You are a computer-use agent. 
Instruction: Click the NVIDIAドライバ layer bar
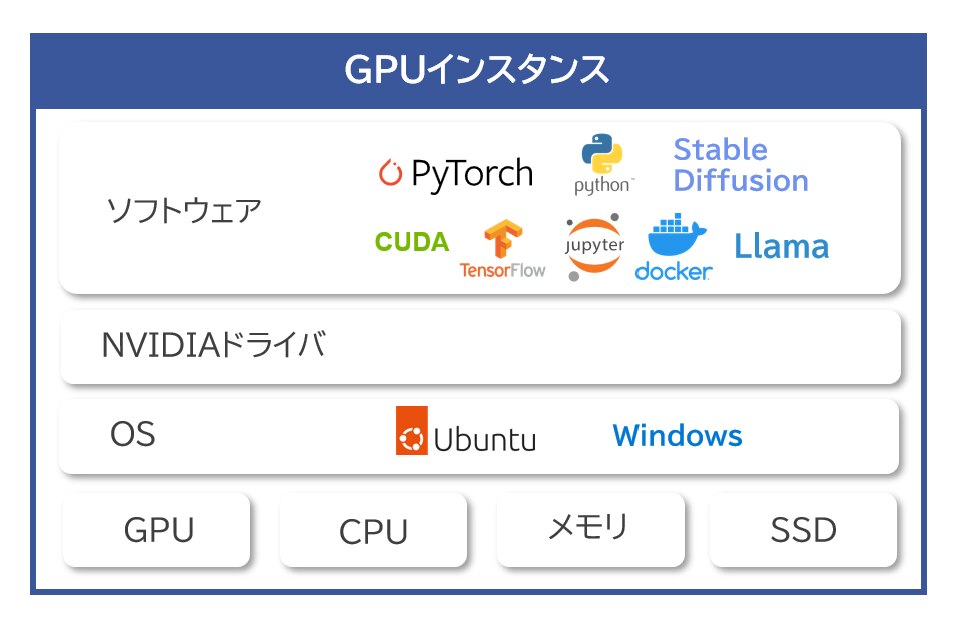pos(480,346)
